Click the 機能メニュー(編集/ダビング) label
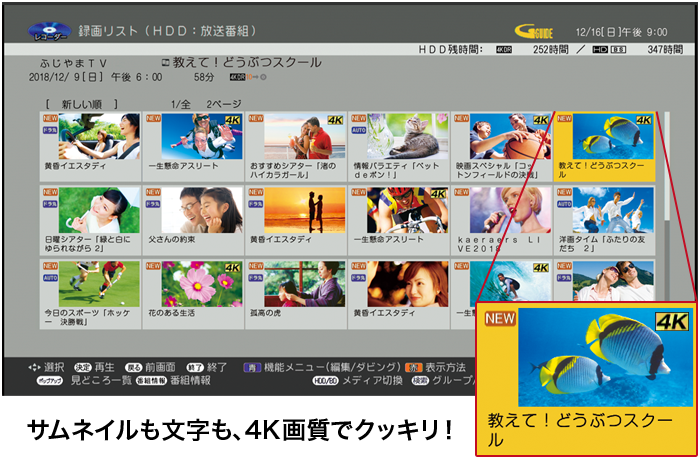700x460 pixels. [x=333, y=367]
